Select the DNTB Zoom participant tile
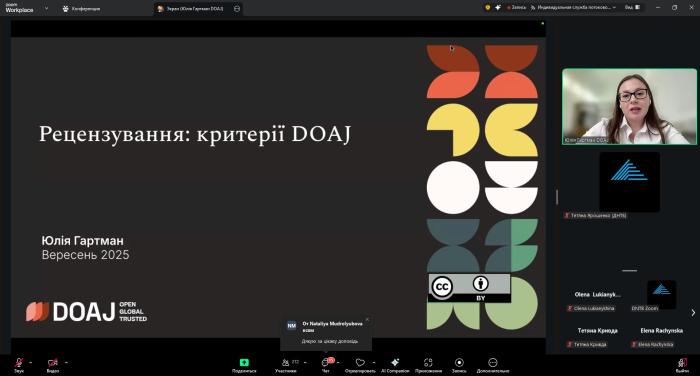This screenshot has width=700, height=376. coord(661,296)
